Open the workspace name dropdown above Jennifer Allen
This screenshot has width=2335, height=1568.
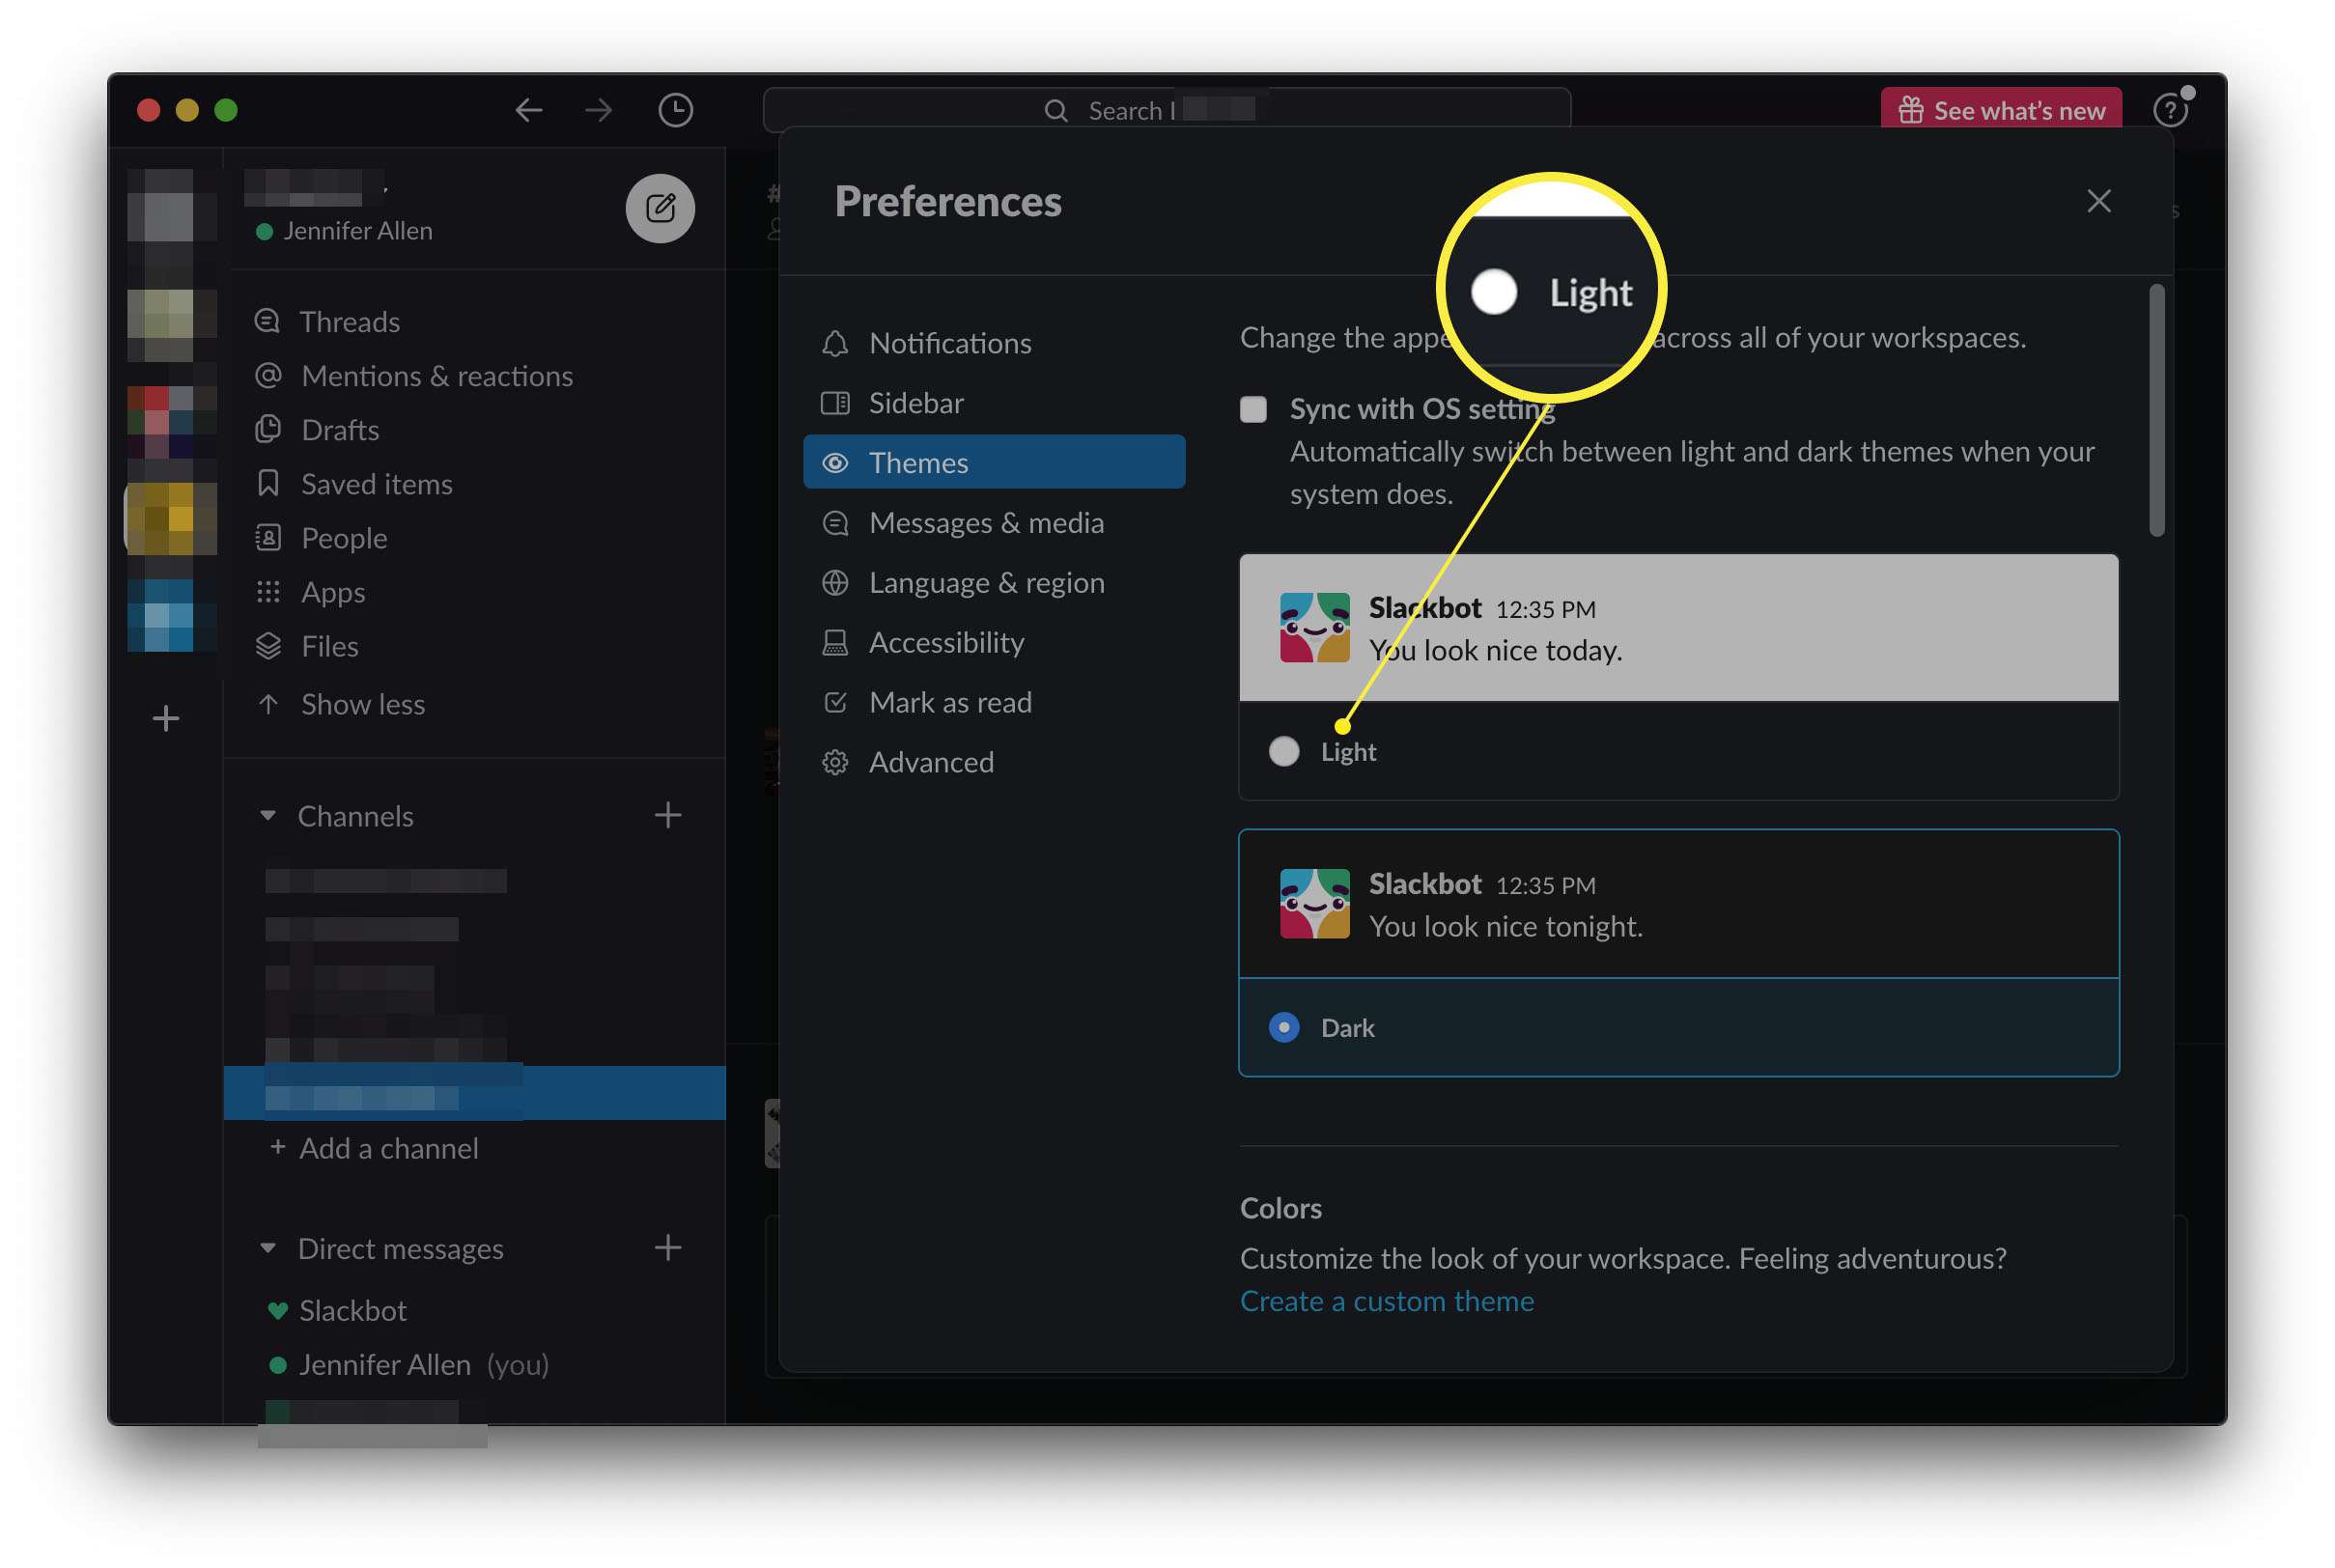pyautogui.click(x=315, y=186)
